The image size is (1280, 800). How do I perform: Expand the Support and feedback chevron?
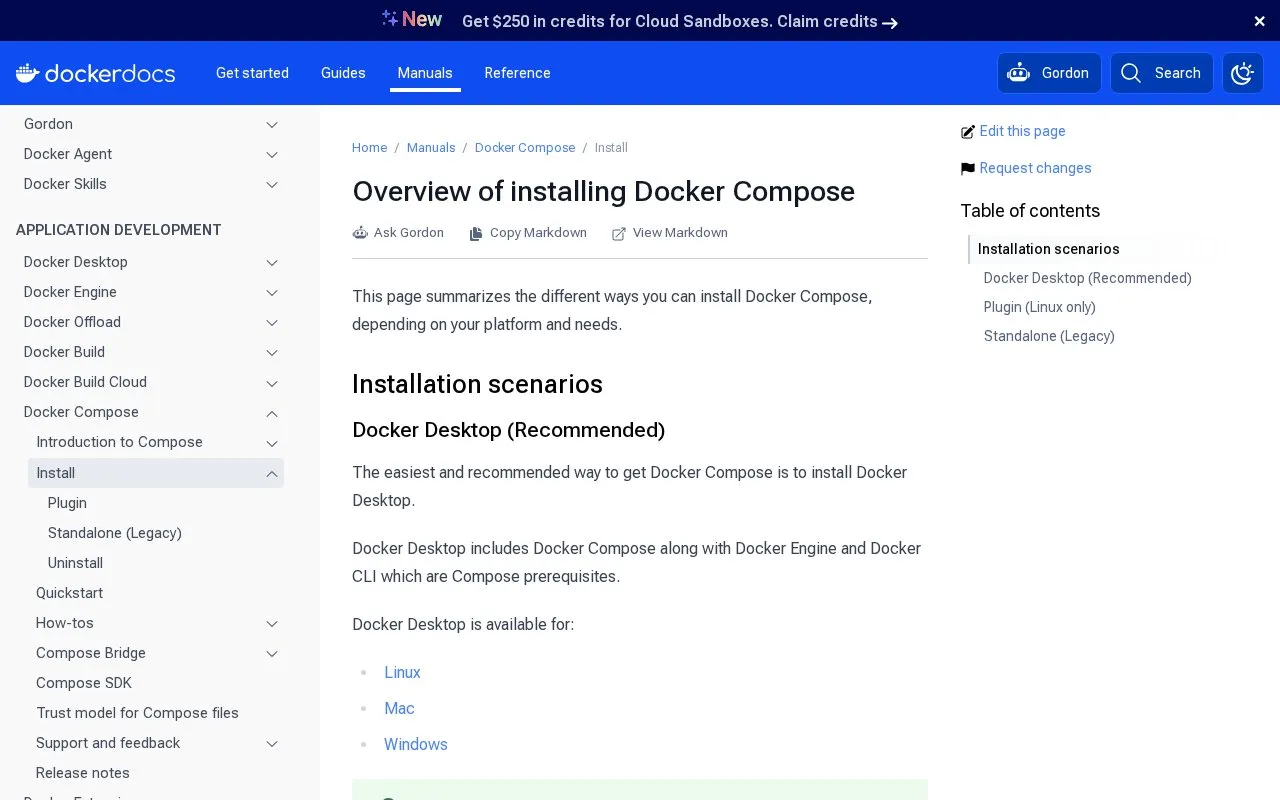(x=272, y=744)
